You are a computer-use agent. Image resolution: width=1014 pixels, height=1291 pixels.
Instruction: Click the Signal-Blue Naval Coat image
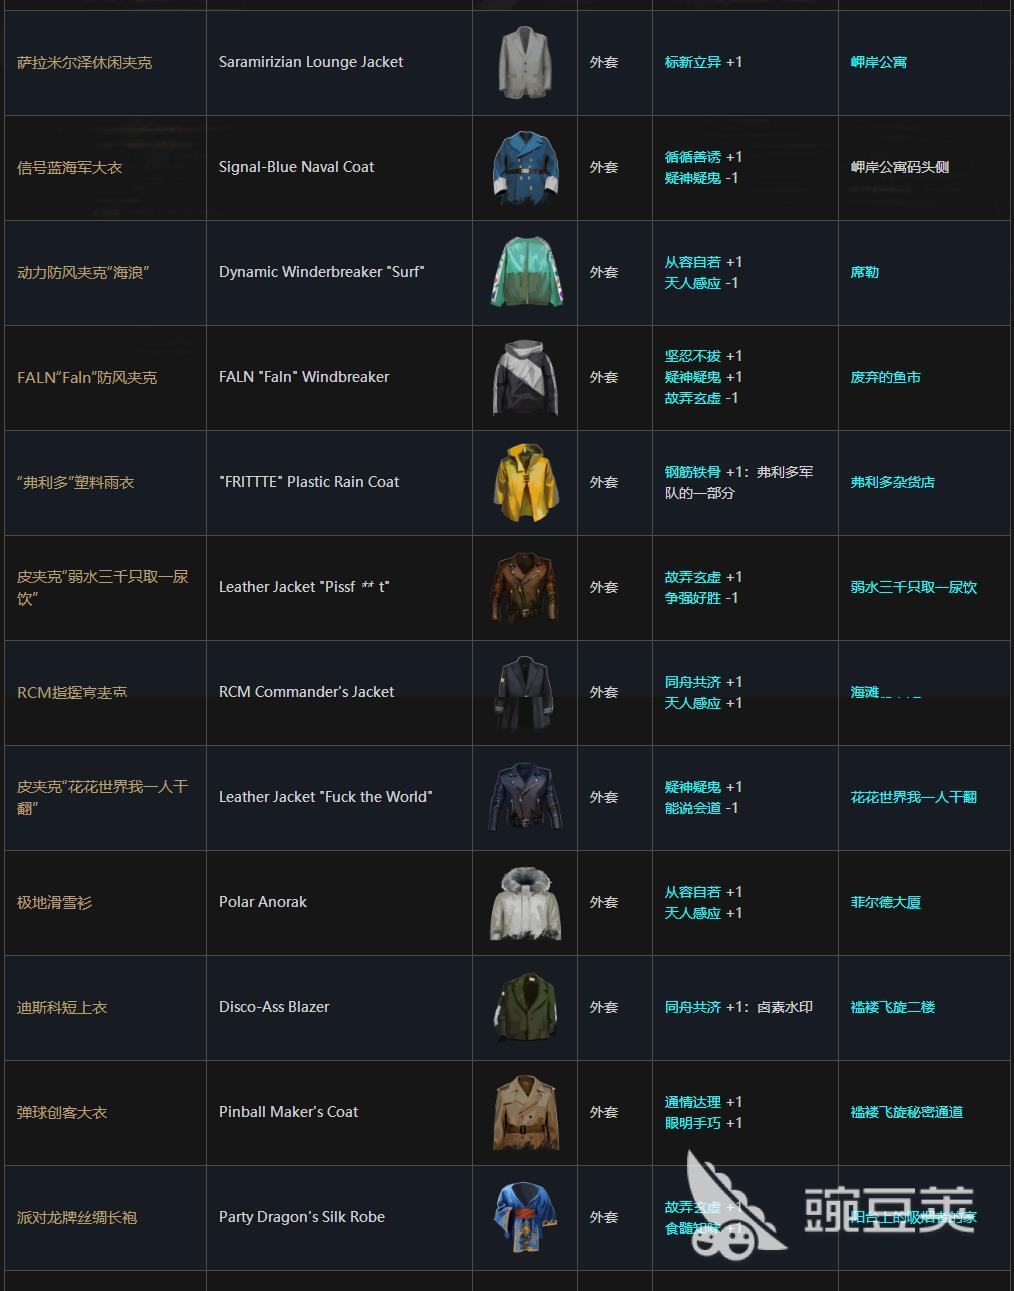tap(525, 168)
